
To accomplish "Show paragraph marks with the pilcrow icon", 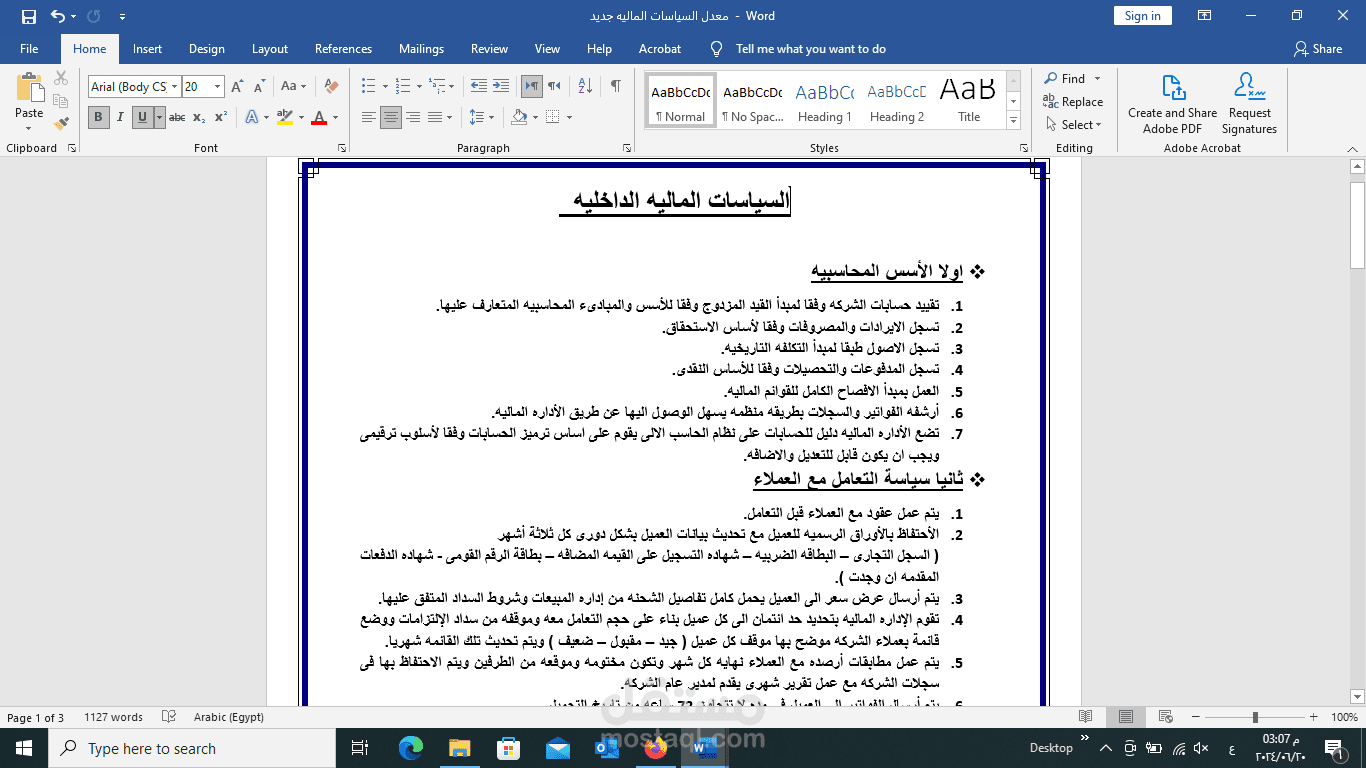I will pyautogui.click(x=616, y=87).
